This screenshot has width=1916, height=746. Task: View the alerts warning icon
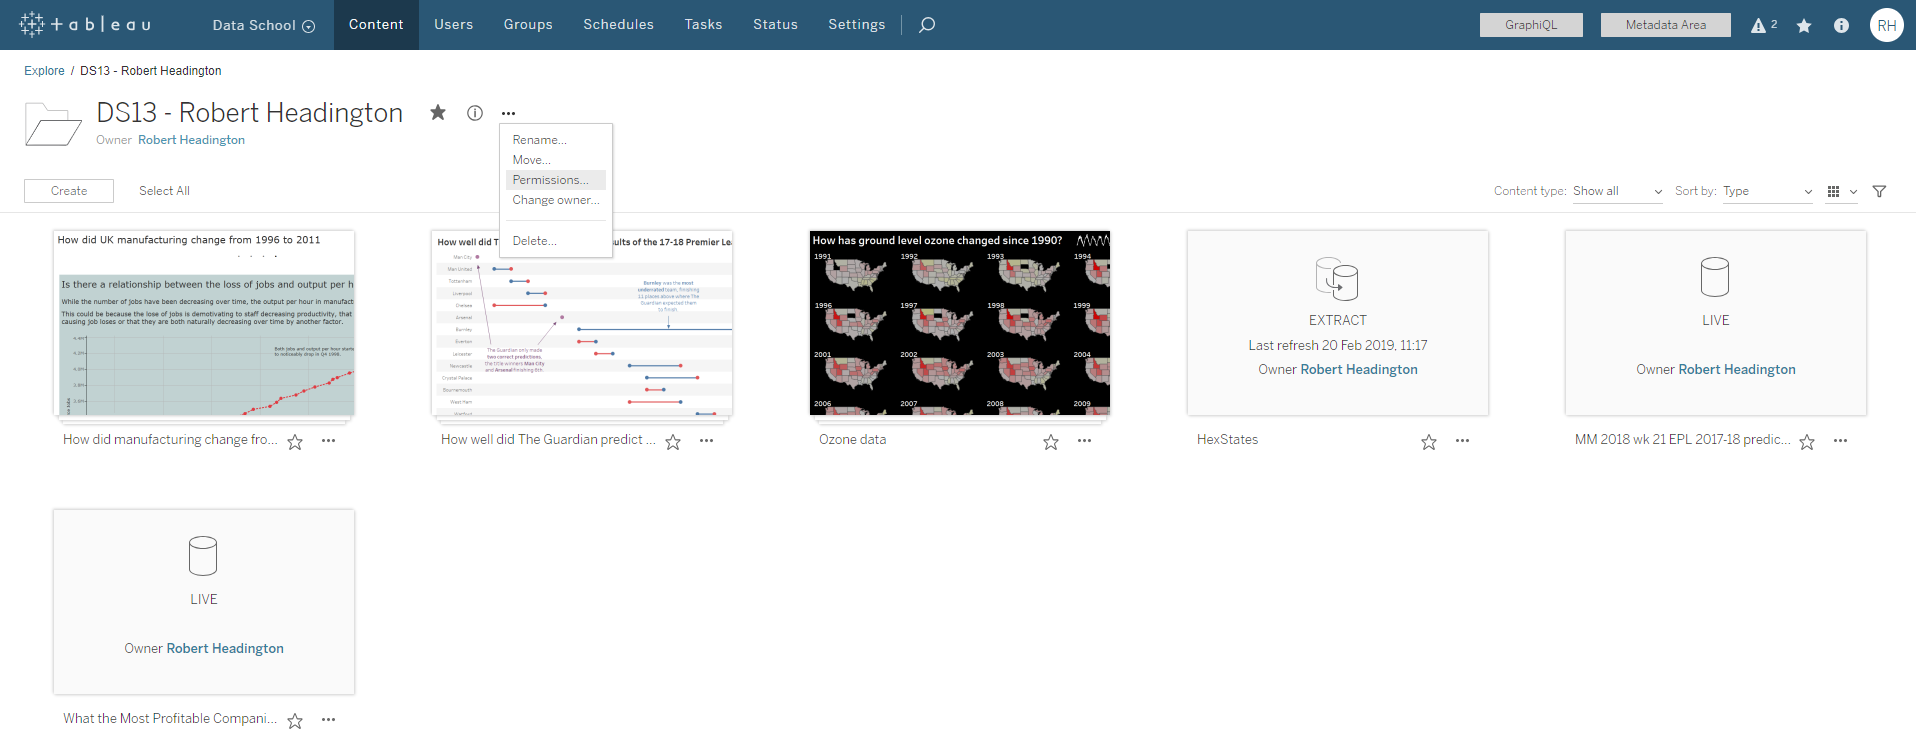point(1758,25)
